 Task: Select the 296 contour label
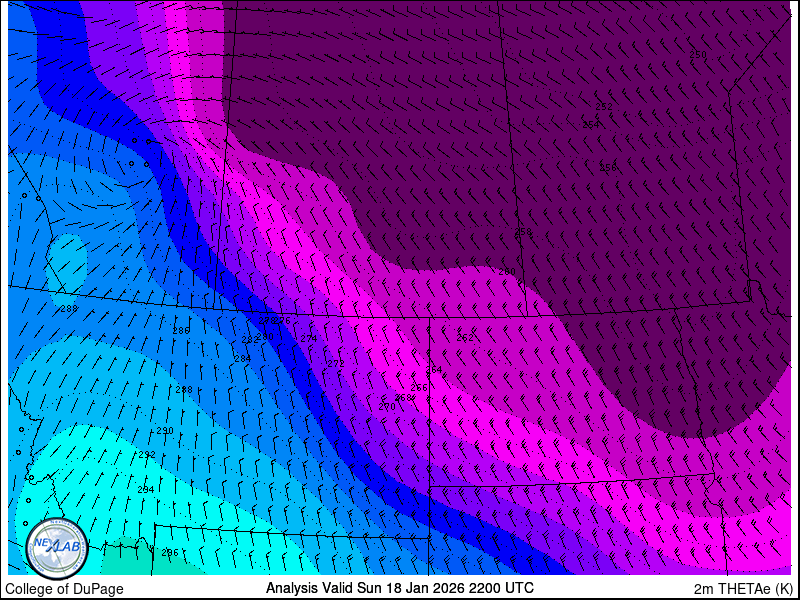coord(170,553)
